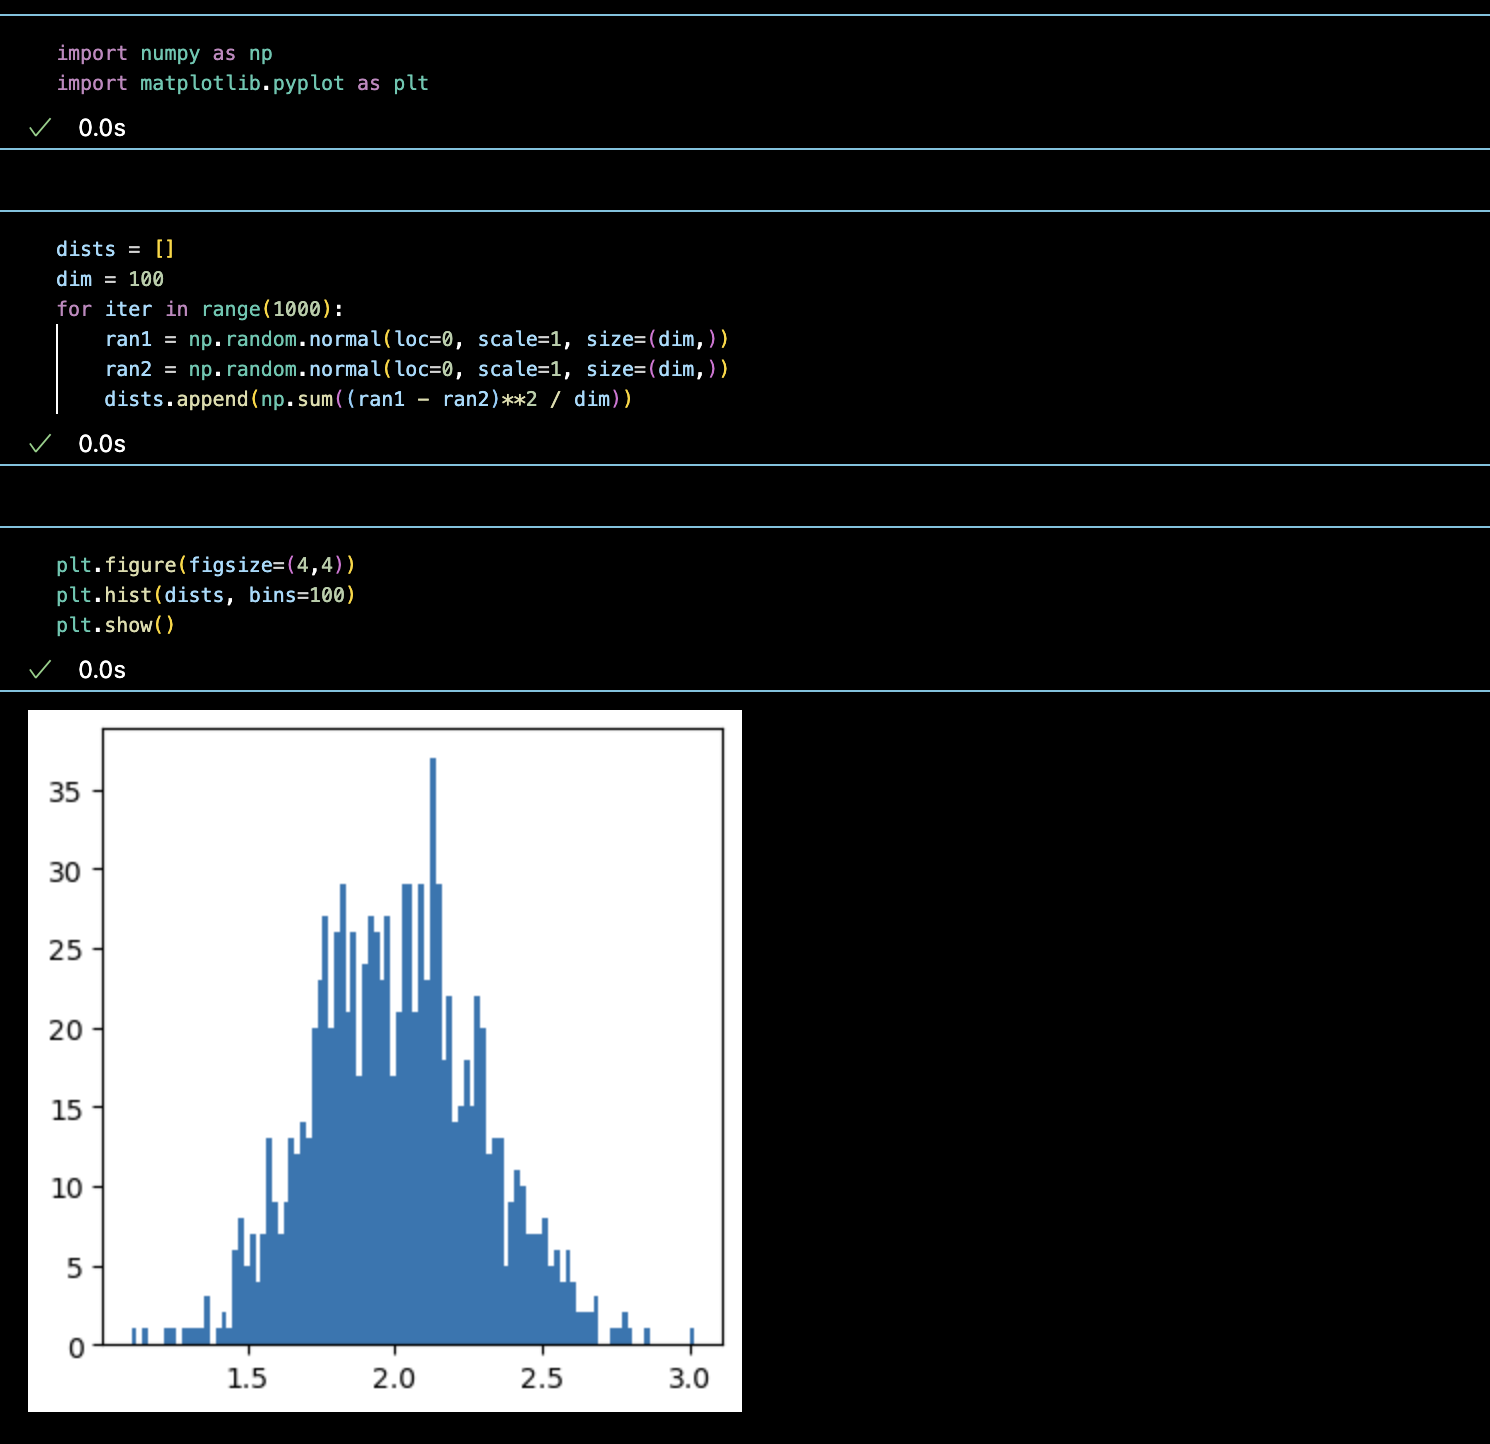Click the 'dim = 100' code line
This screenshot has width=1490, height=1444.
110,279
